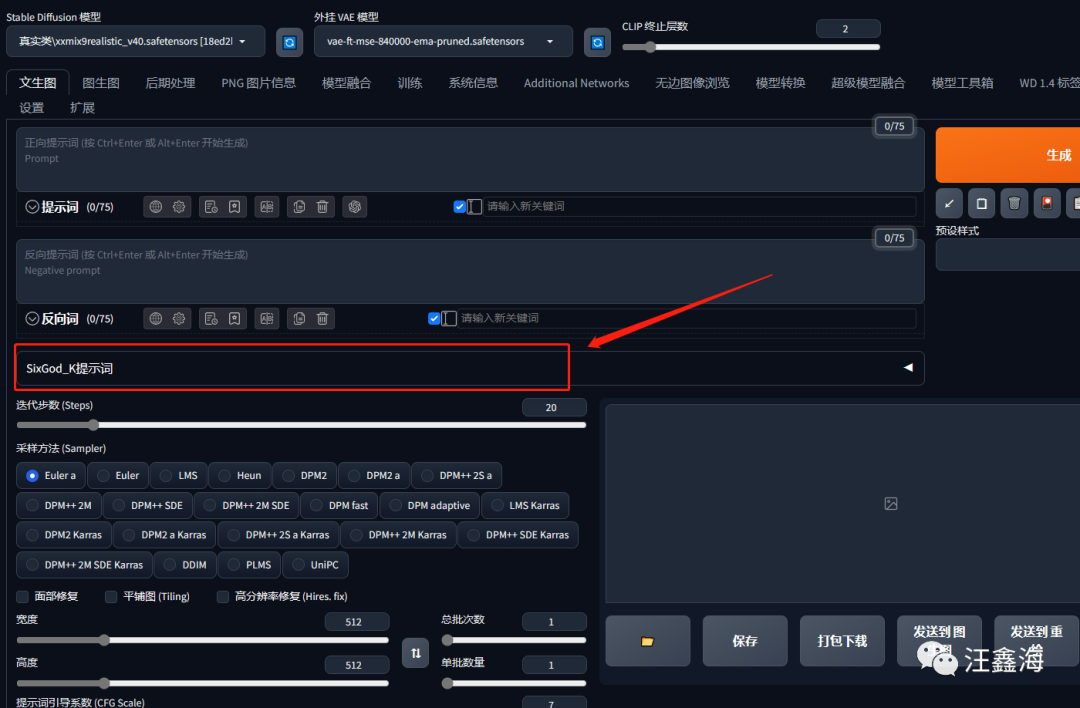This screenshot has width=1080, height=708.
Task: Click globe language icon in 提示词 toolbar
Action: (156, 207)
